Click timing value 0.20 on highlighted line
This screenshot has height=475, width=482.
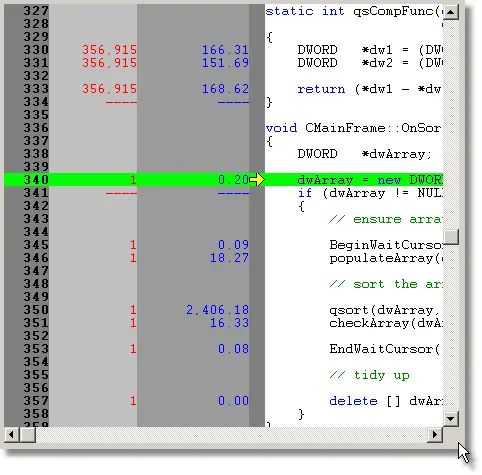coord(233,180)
